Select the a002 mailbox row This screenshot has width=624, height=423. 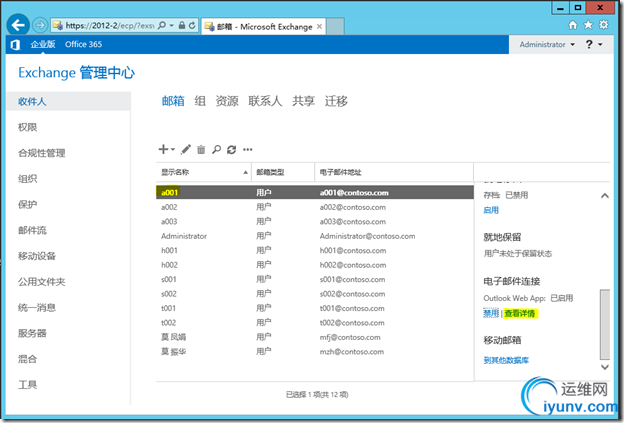[315, 207]
